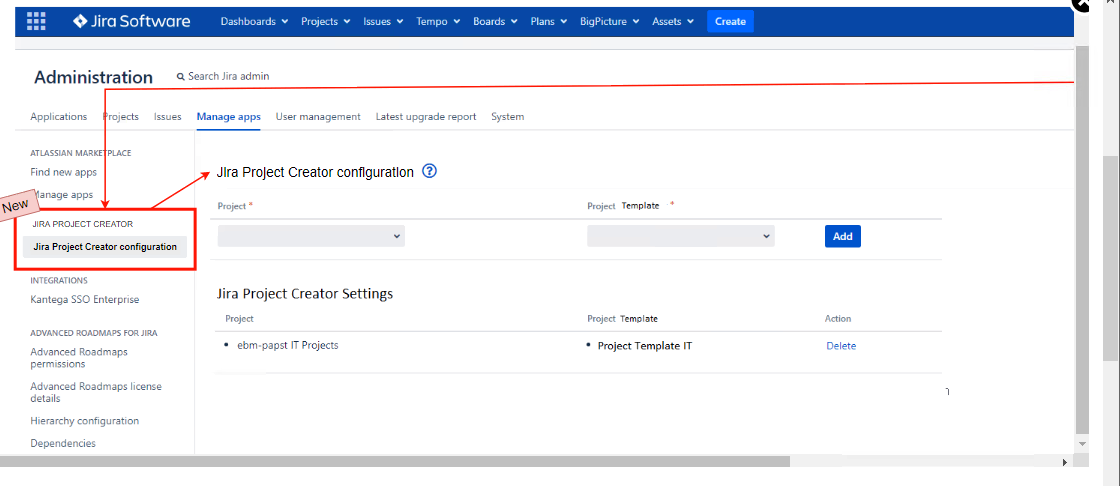Screen dimensions: 1120x486
Task: Open the User management tab
Action: coord(318,116)
